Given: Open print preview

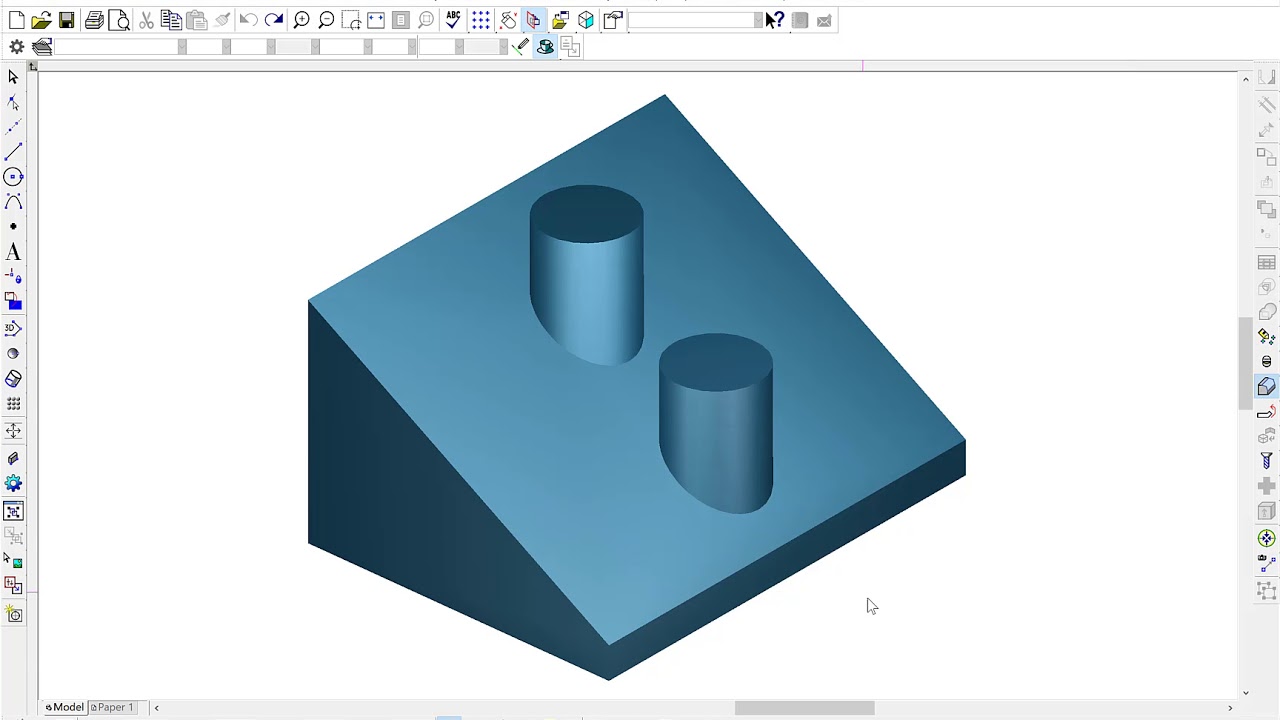Looking at the screenshot, I should 119,20.
